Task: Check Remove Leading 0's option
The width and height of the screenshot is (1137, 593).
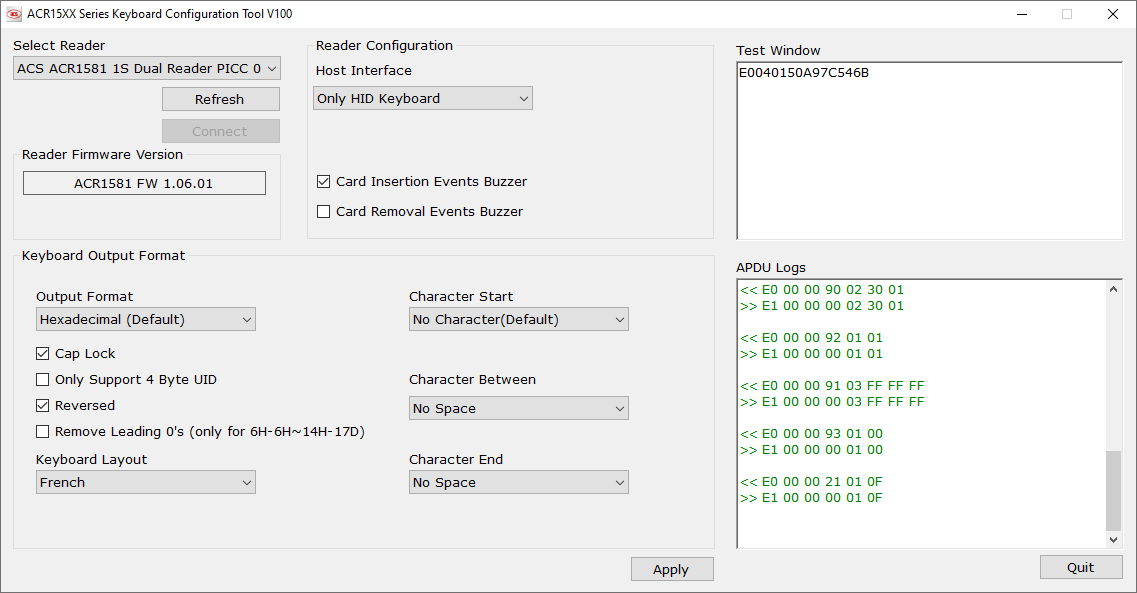Action: (43, 432)
